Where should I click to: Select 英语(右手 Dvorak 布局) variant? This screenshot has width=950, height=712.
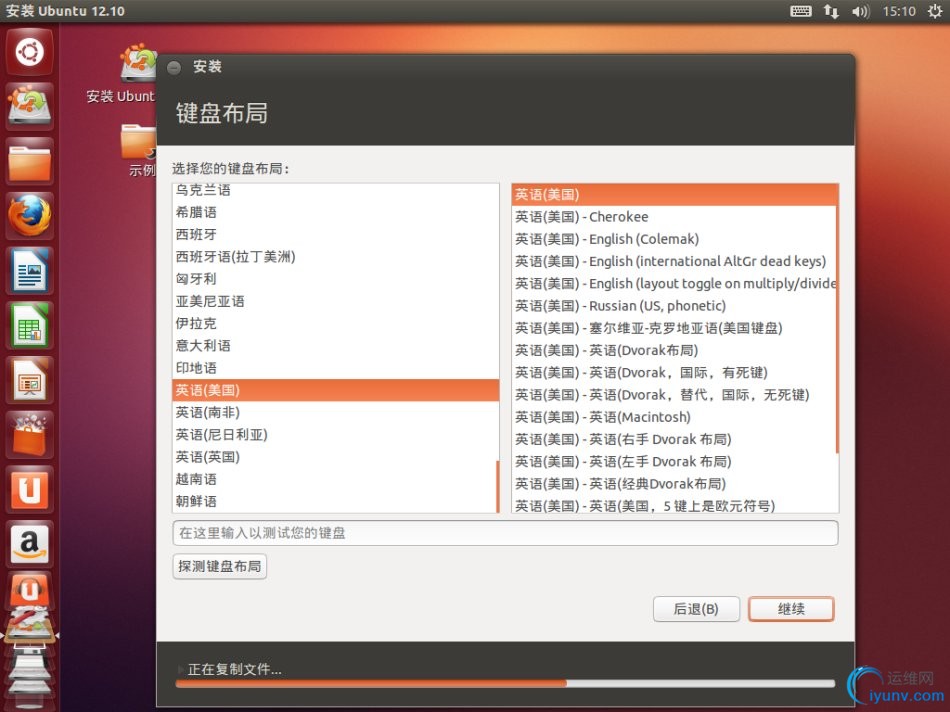tap(674, 439)
